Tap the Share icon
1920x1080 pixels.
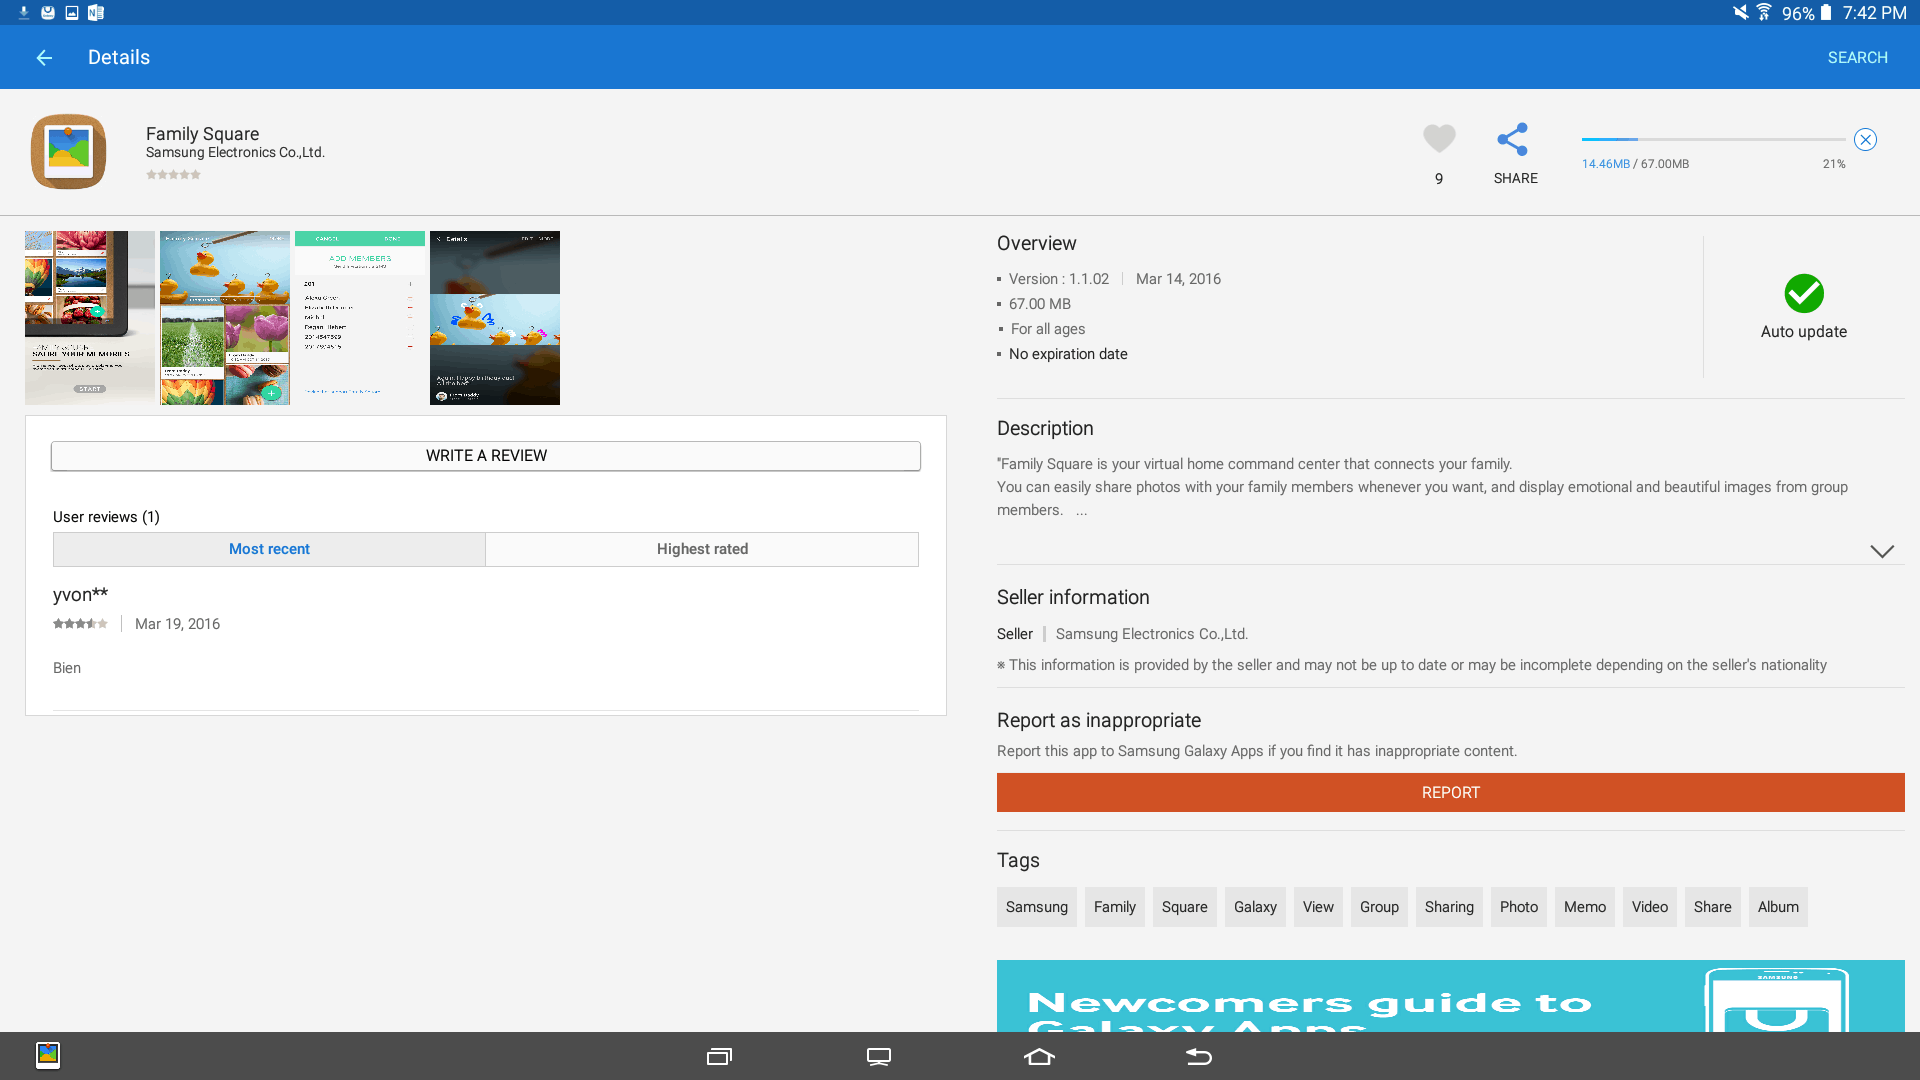pyautogui.click(x=1513, y=139)
